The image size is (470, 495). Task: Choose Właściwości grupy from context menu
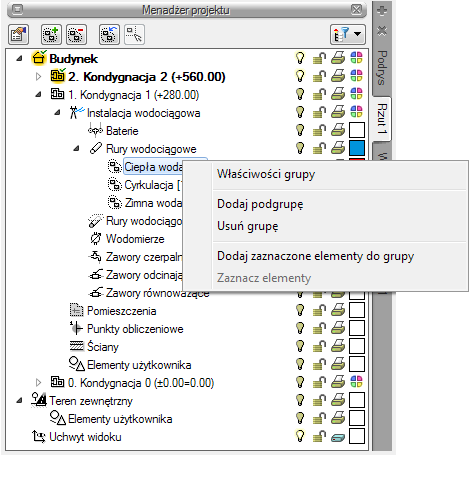coord(266,174)
